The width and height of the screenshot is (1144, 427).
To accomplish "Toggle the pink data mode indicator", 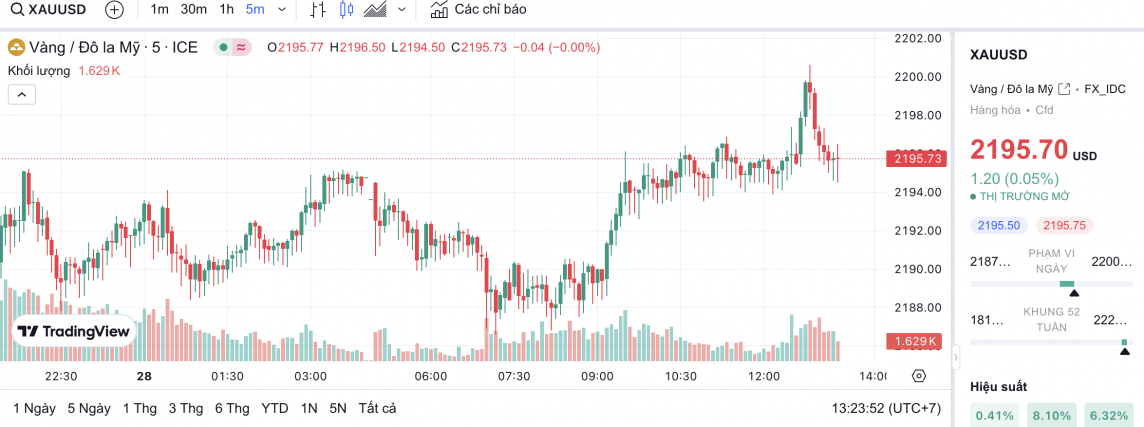I will tap(241, 47).
